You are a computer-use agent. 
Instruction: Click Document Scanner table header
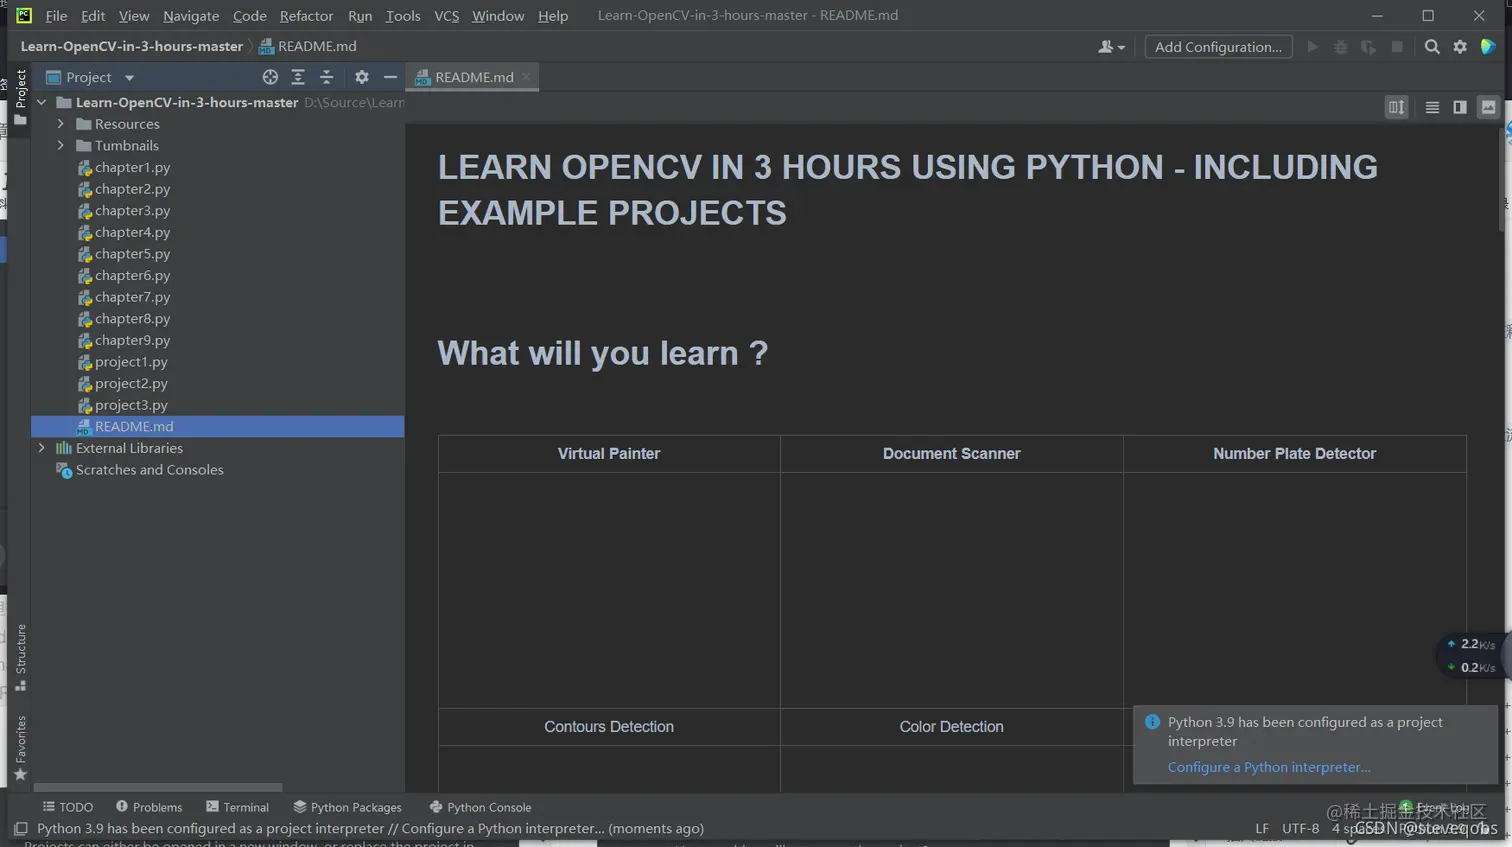coord(951,454)
